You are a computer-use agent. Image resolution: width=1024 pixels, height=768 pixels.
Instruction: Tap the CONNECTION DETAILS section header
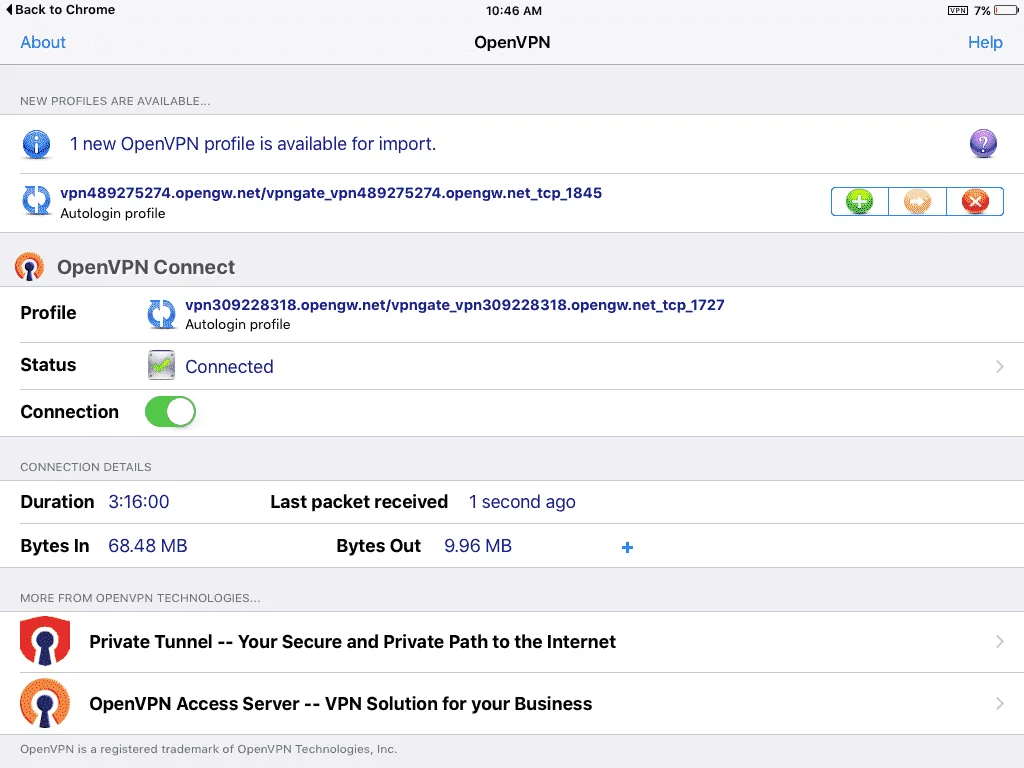[x=86, y=467]
